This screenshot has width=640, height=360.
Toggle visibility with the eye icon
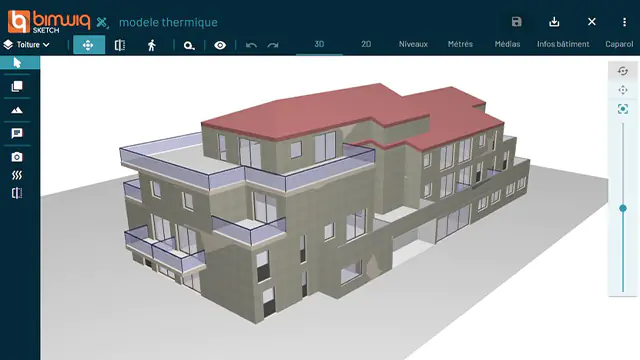[220, 45]
